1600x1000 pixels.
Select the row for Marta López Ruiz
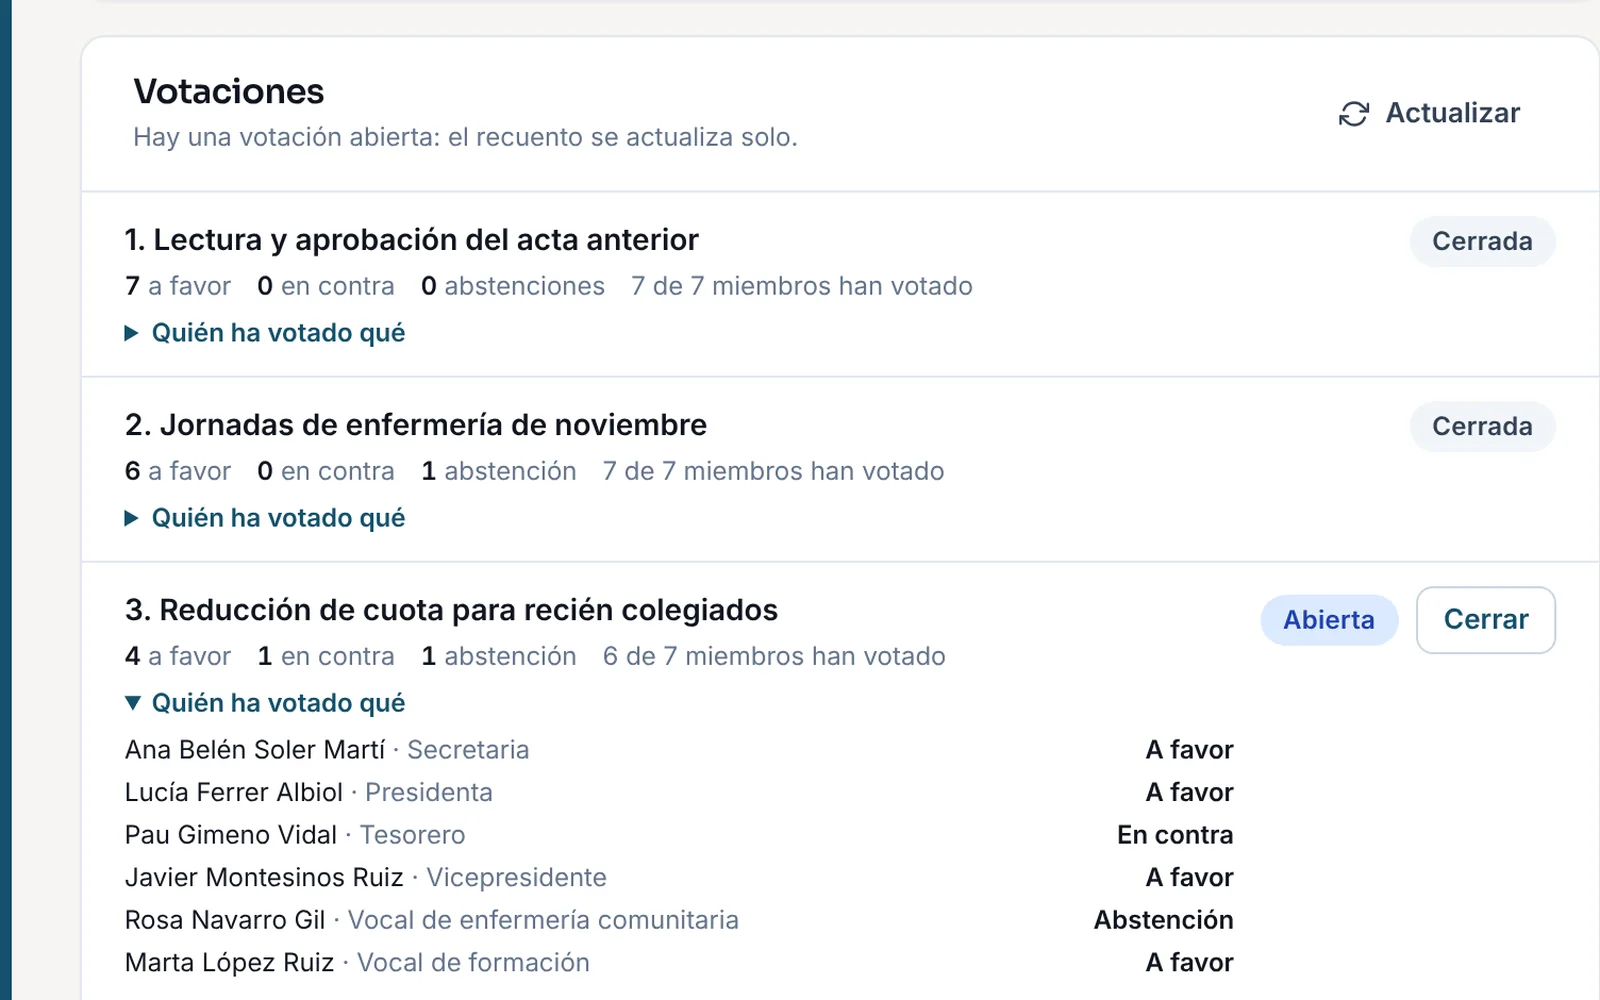[x=679, y=962]
